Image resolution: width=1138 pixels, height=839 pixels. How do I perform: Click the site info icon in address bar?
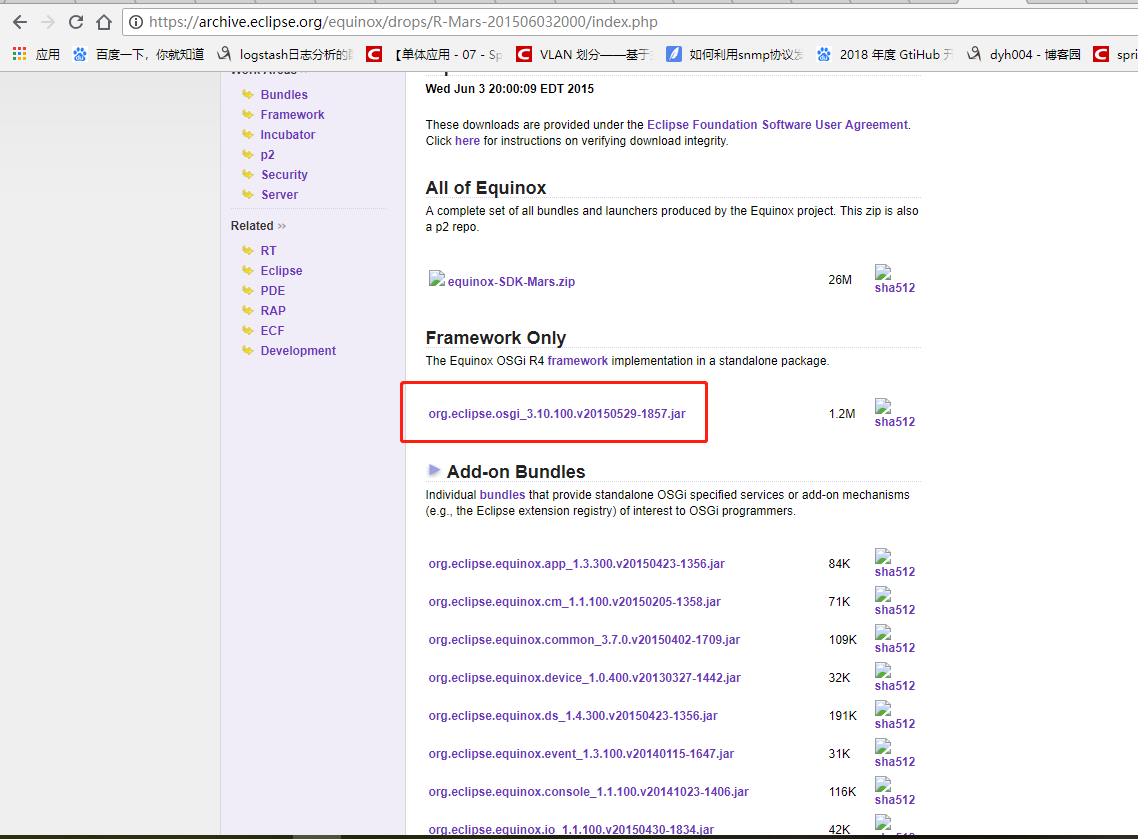136,22
